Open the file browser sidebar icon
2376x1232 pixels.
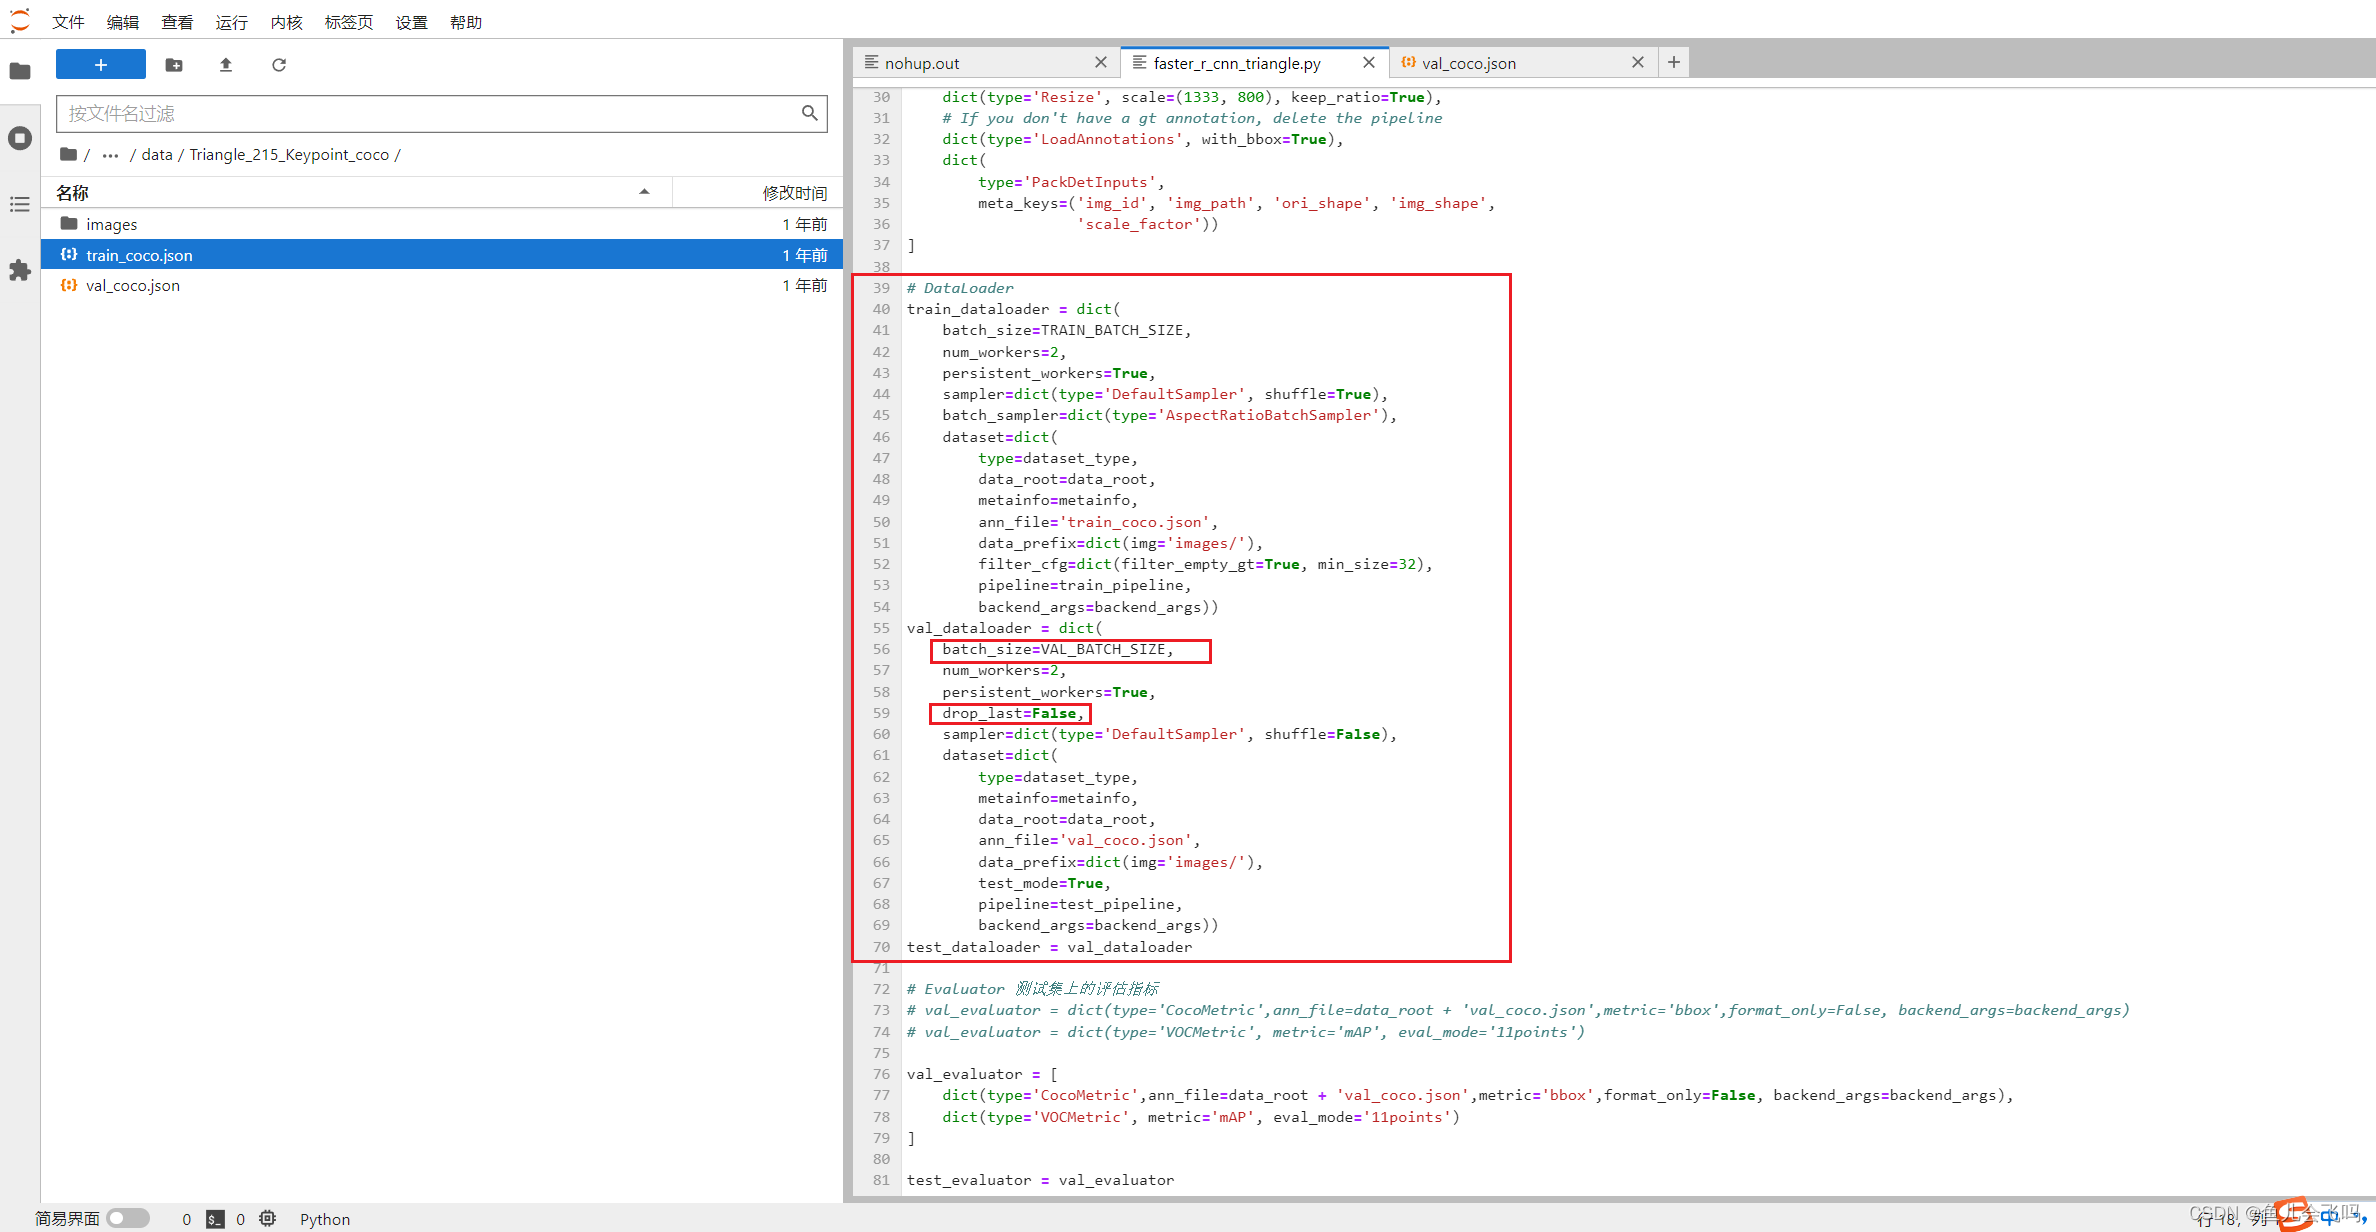(20, 71)
